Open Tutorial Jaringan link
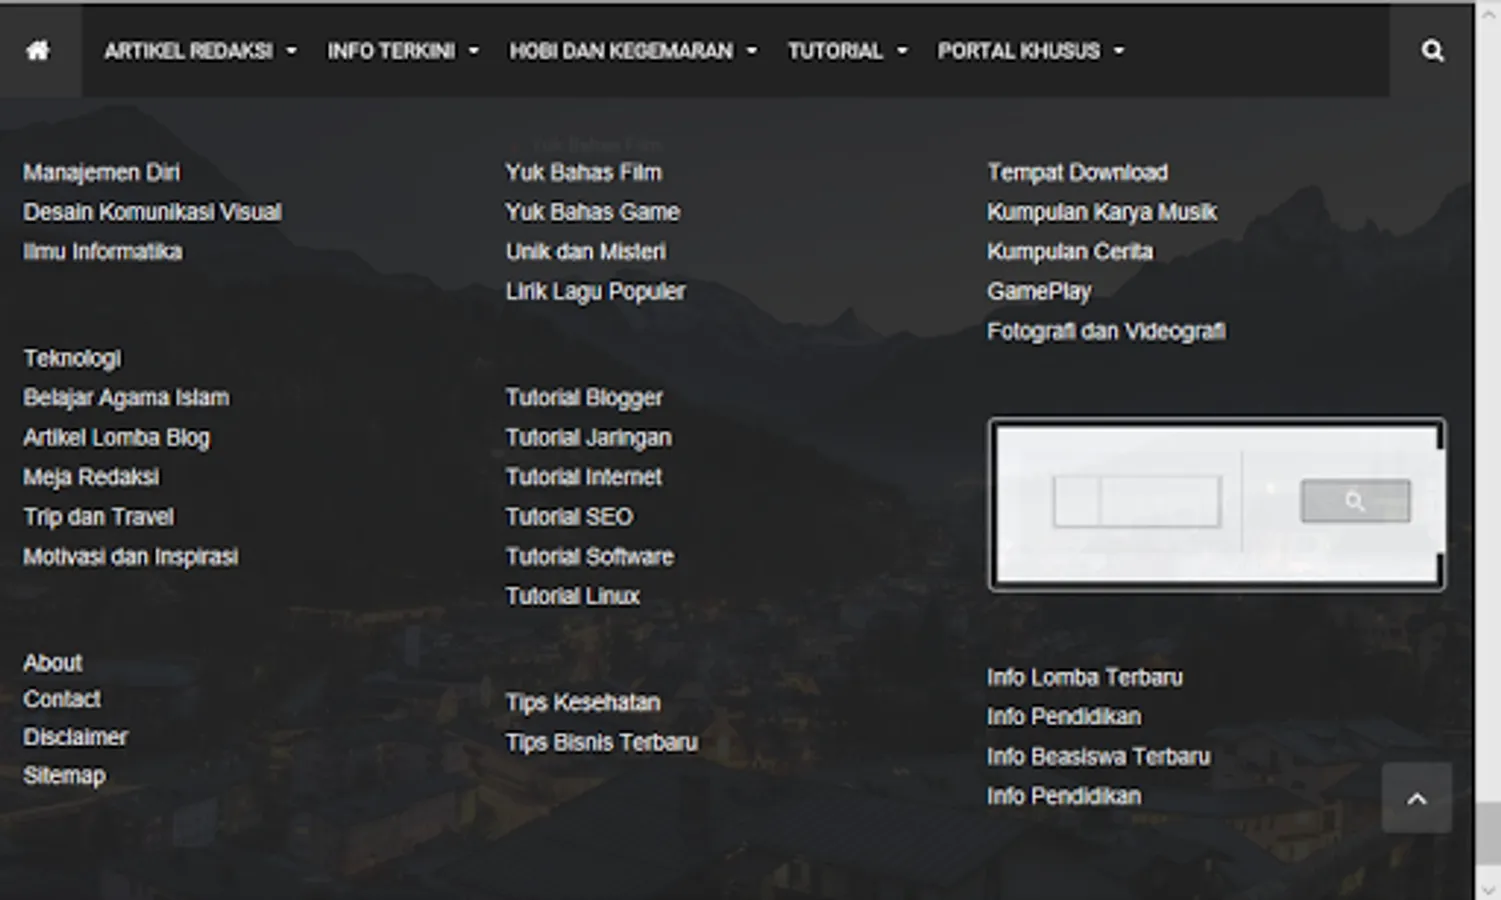The image size is (1501, 900). click(x=589, y=438)
